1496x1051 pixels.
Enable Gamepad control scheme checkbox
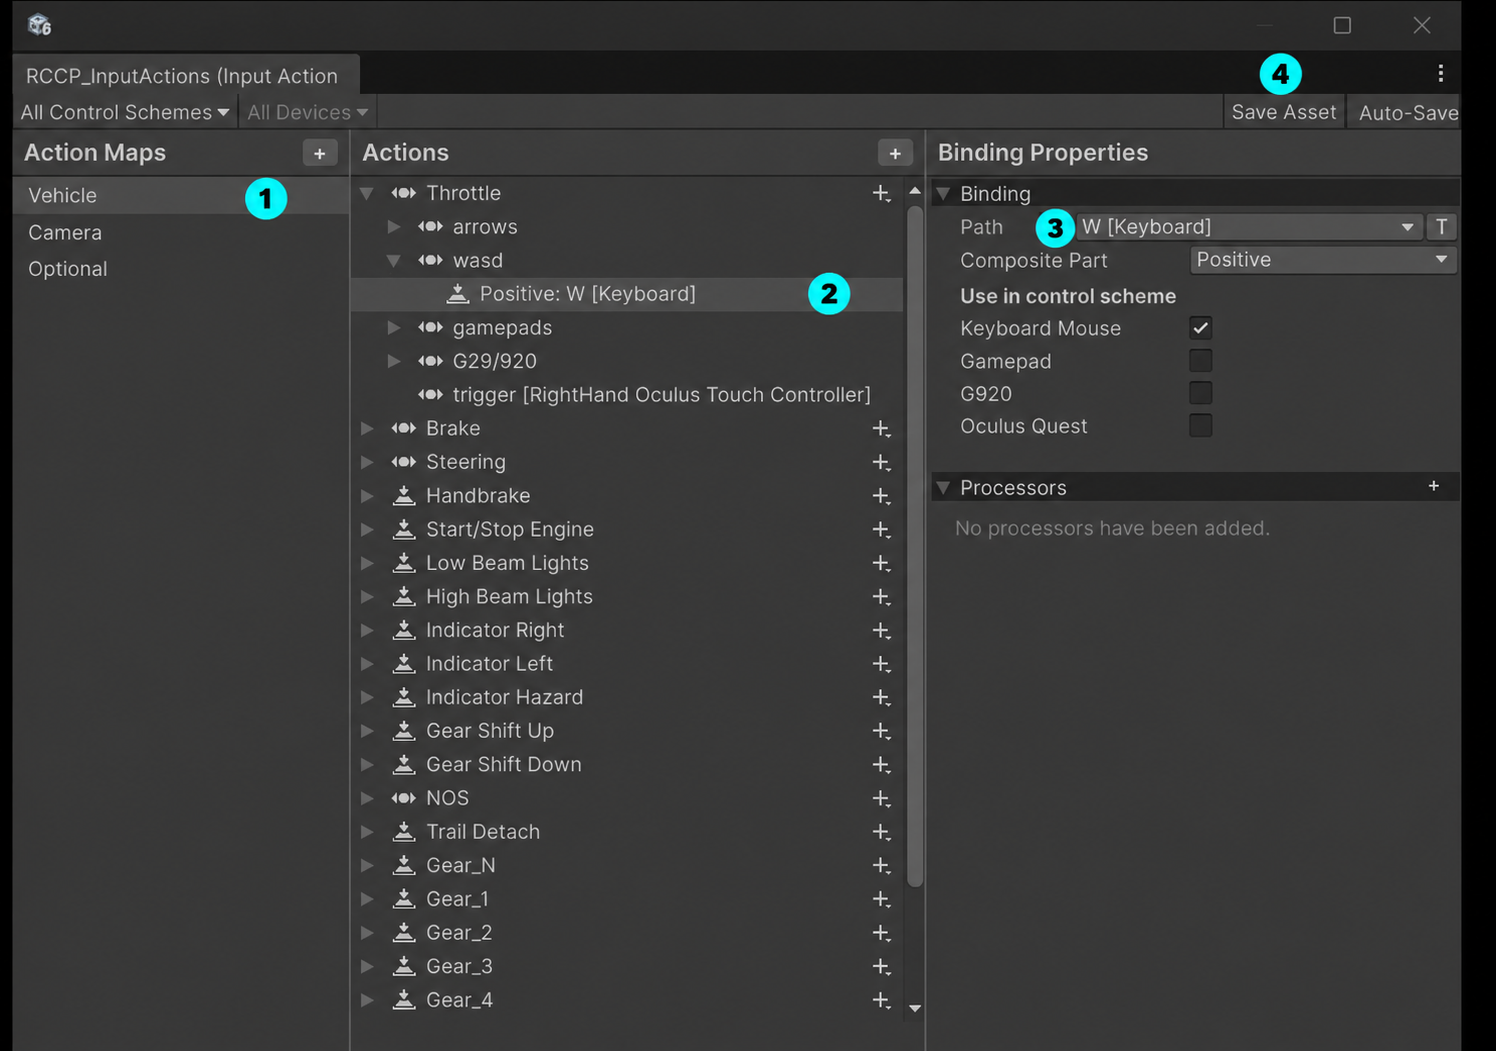pos(1200,361)
